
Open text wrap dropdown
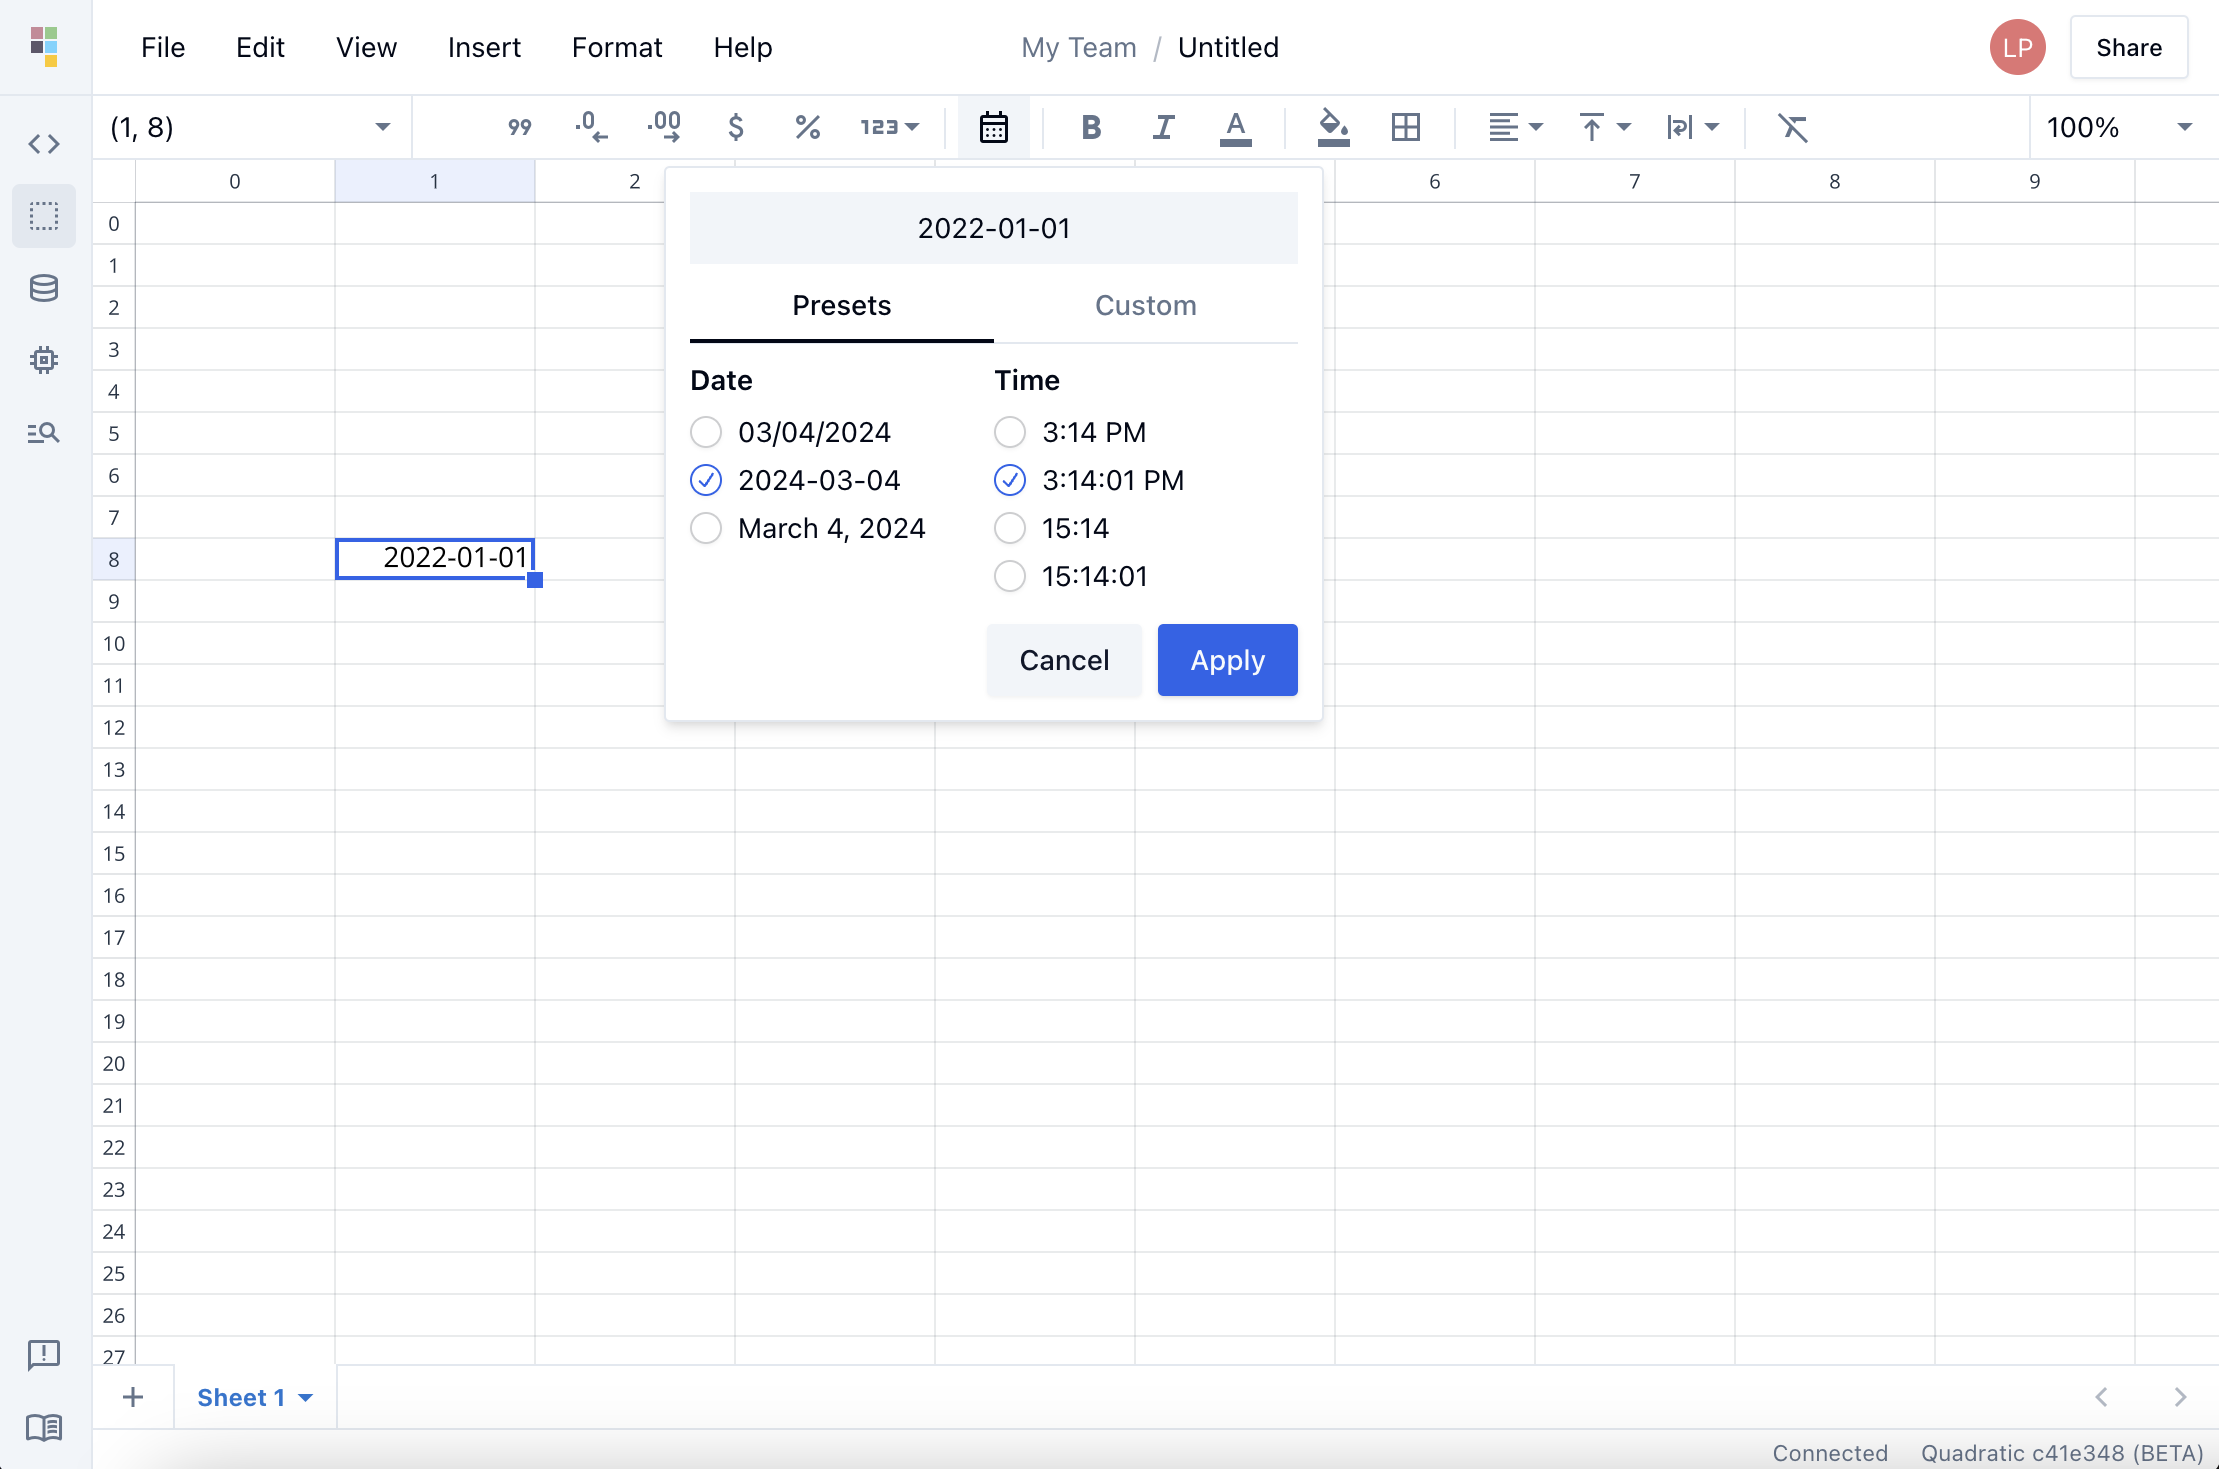(1692, 127)
